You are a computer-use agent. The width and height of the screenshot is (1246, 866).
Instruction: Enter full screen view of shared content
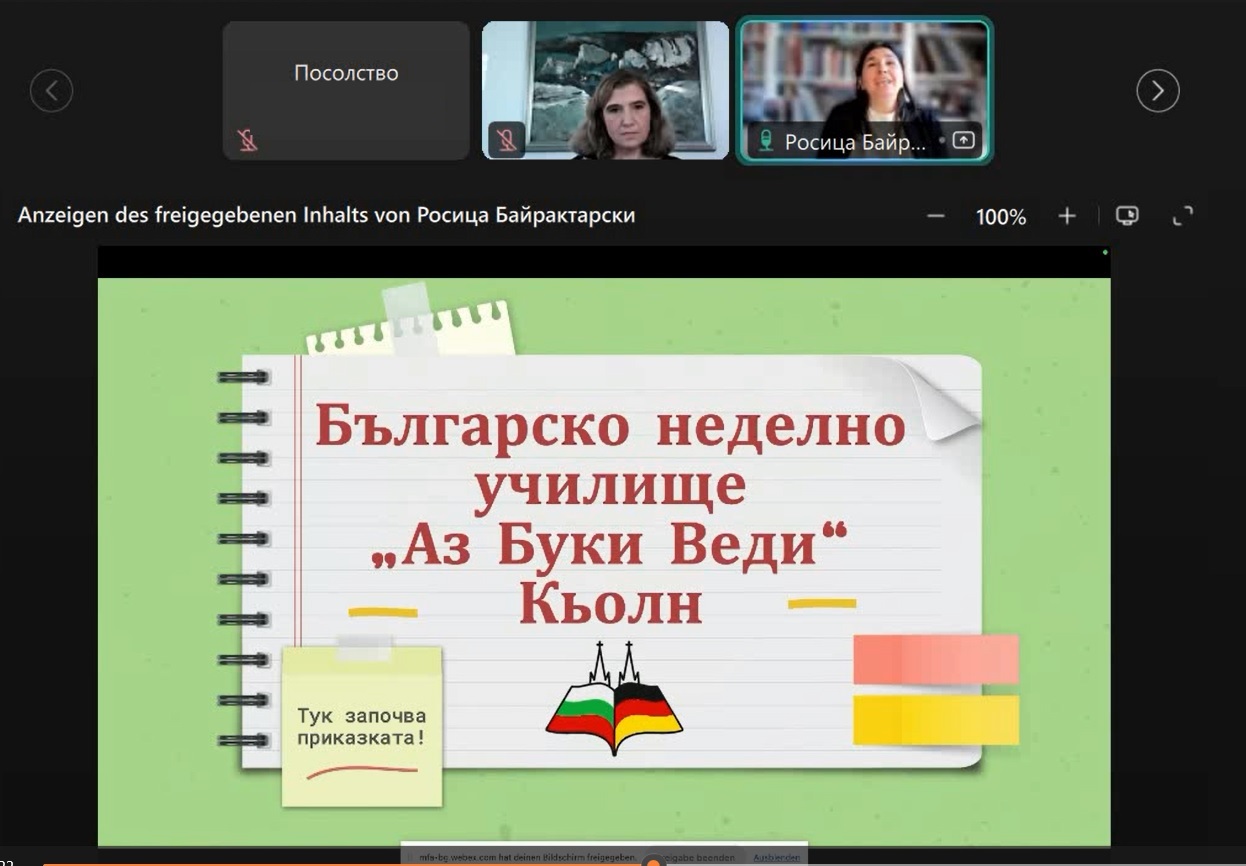tap(1183, 216)
